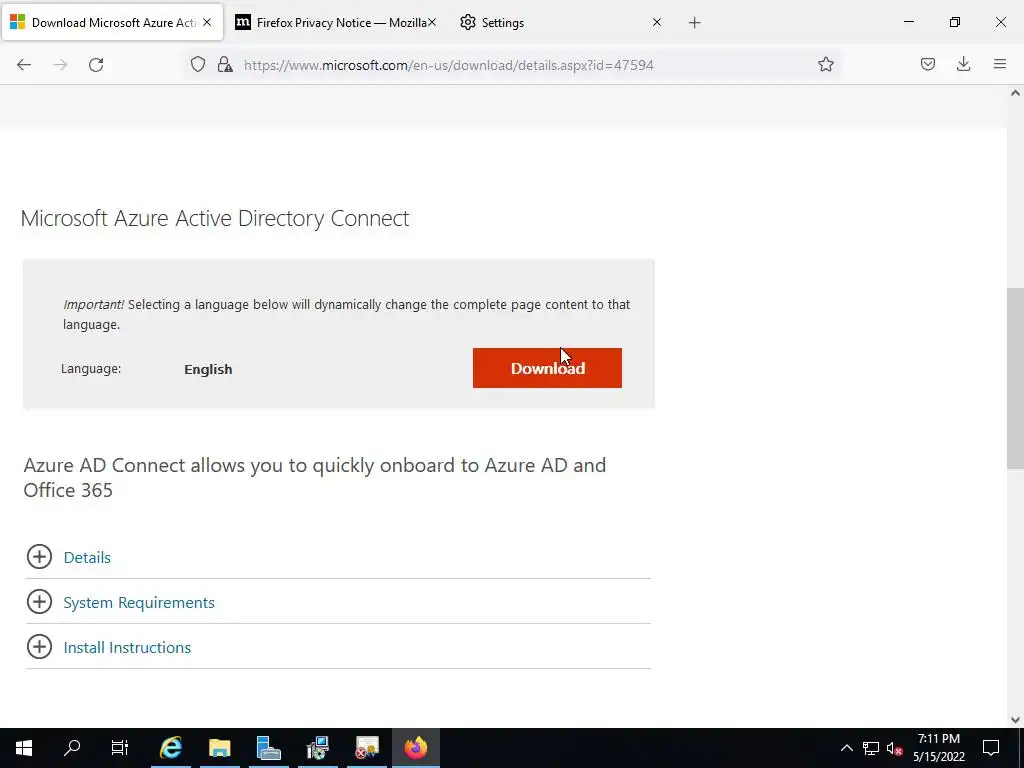1024x768 pixels.
Task: Click the page scrollbar thumb
Action: (1015, 379)
